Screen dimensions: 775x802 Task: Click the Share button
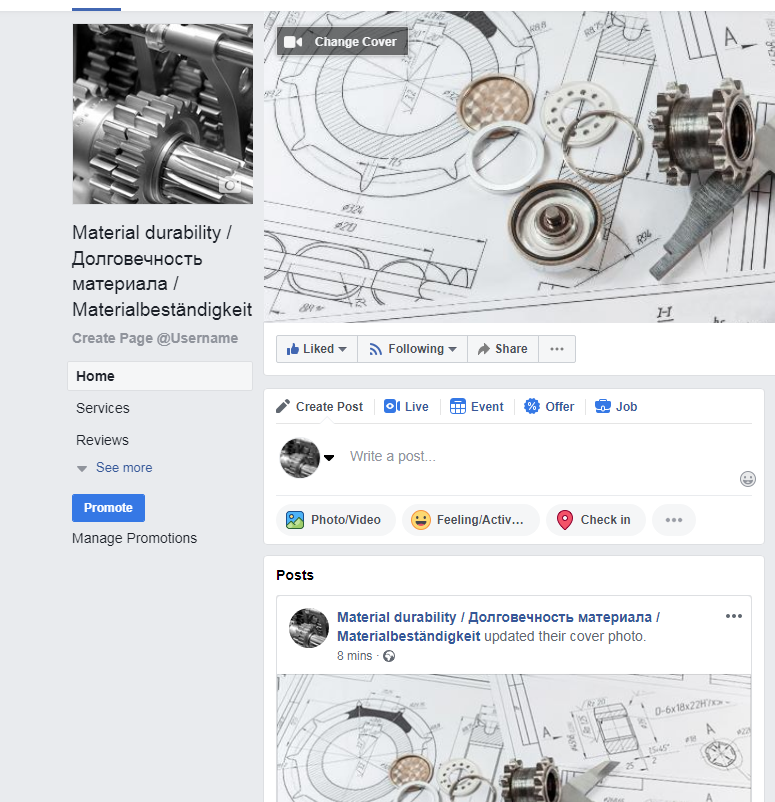503,349
